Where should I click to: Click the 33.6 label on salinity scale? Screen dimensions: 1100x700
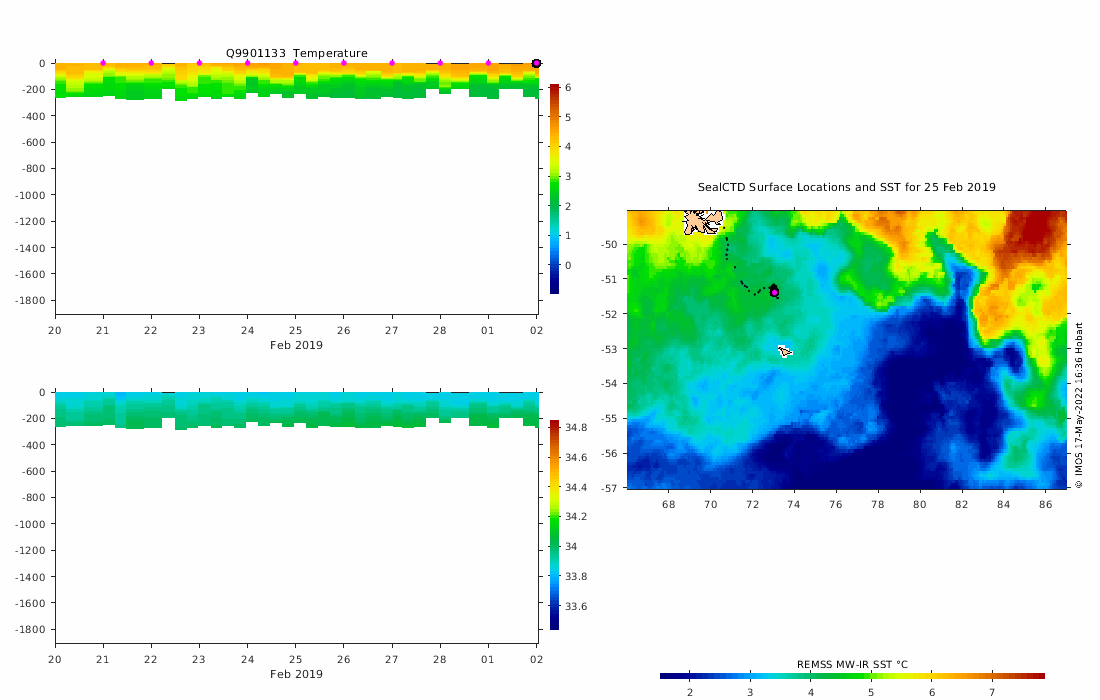(x=576, y=607)
